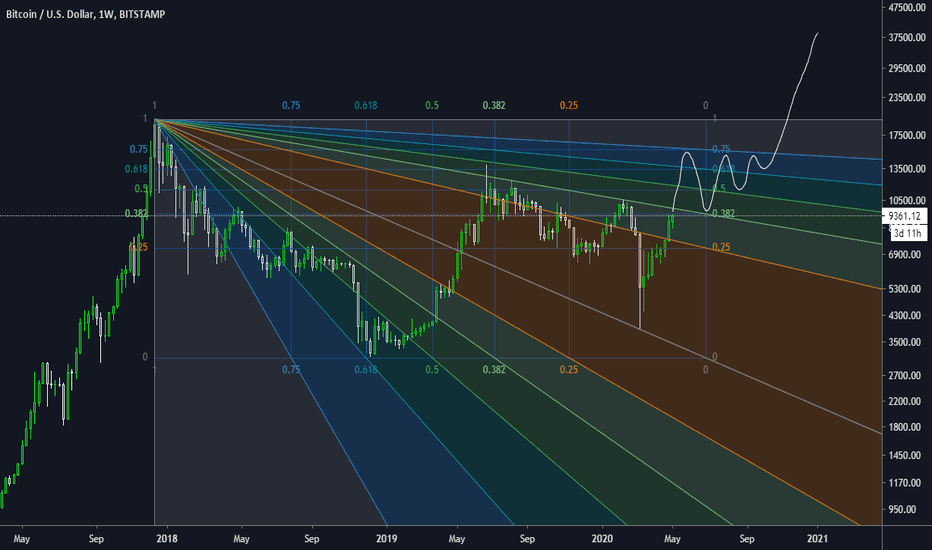Click the 0.618 label left of the 2018 candles

click(x=136, y=169)
